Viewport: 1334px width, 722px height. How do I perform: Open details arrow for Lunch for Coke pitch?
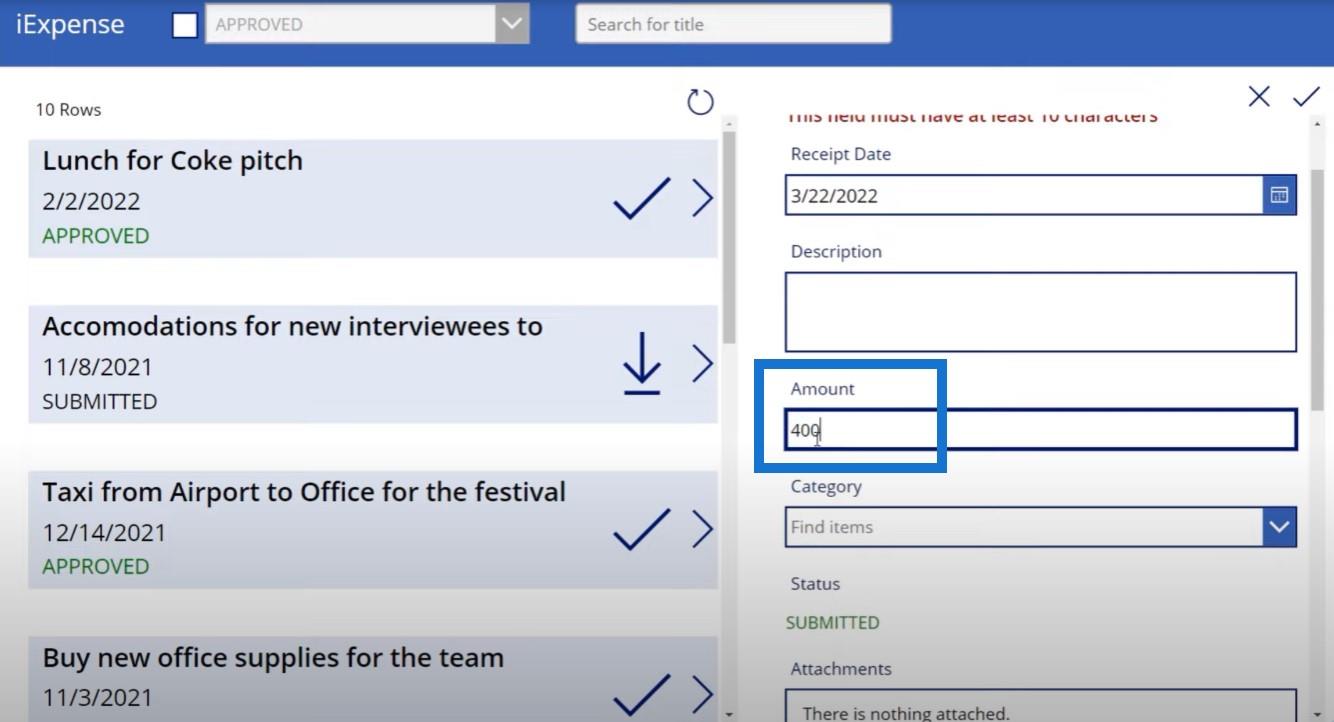click(x=702, y=198)
